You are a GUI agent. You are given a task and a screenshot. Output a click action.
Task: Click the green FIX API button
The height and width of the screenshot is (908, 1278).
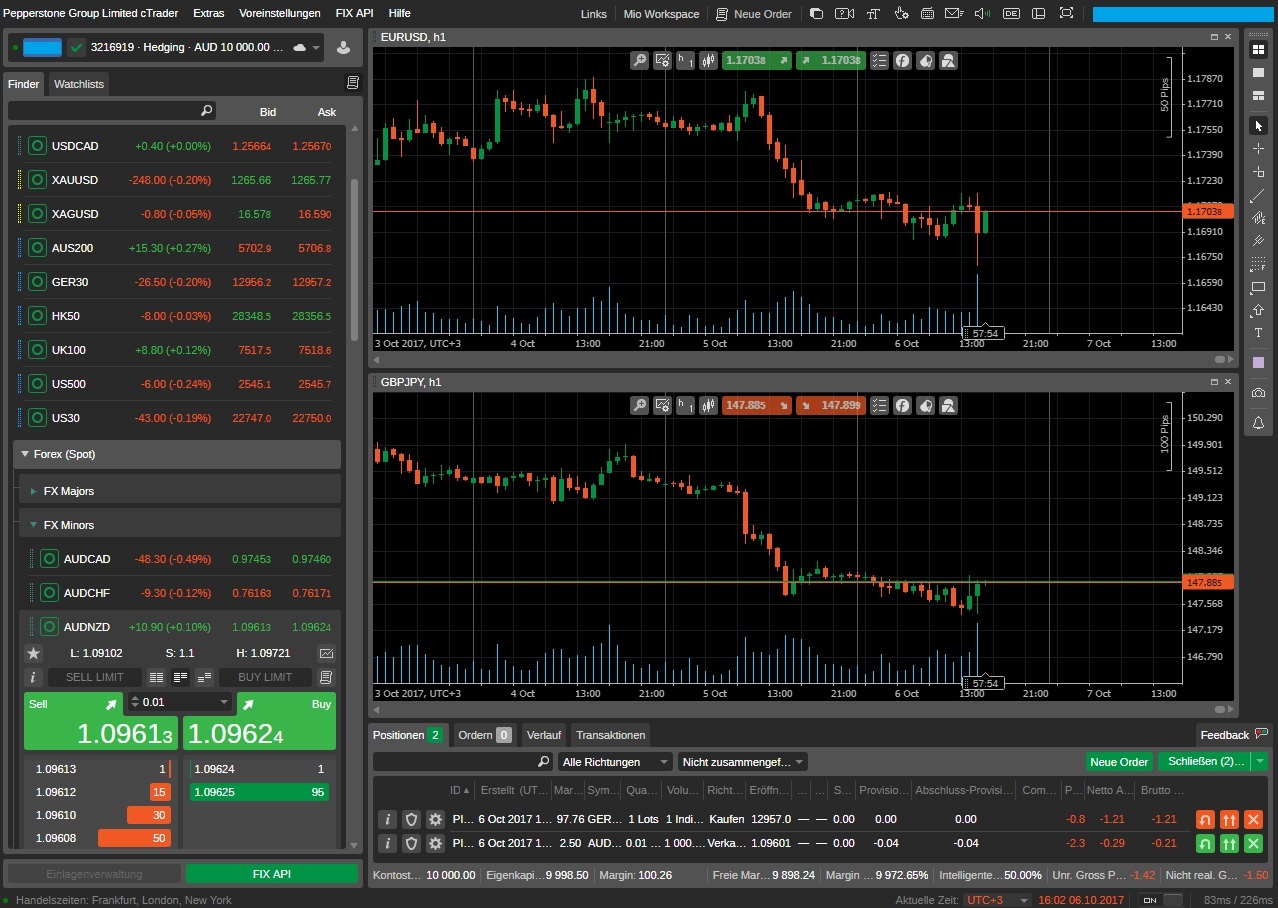click(x=272, y=873)
